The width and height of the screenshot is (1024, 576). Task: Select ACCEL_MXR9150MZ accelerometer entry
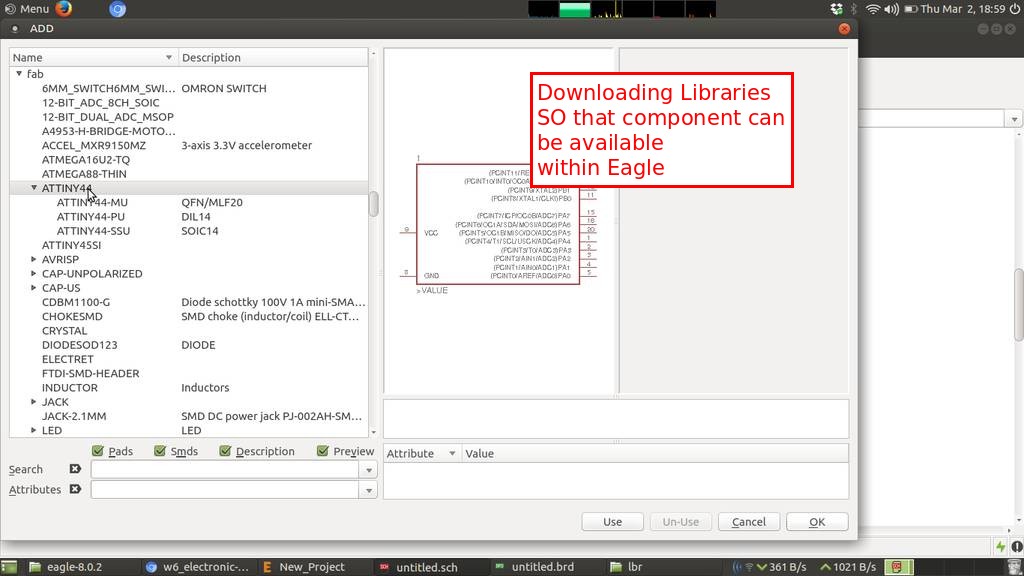point(189,145)
